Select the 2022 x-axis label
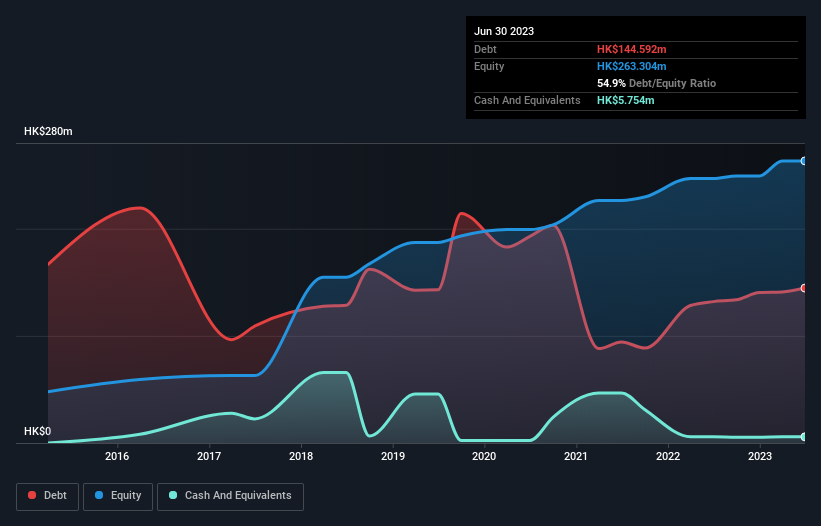 pyautogui.click(x=668, y=456)
